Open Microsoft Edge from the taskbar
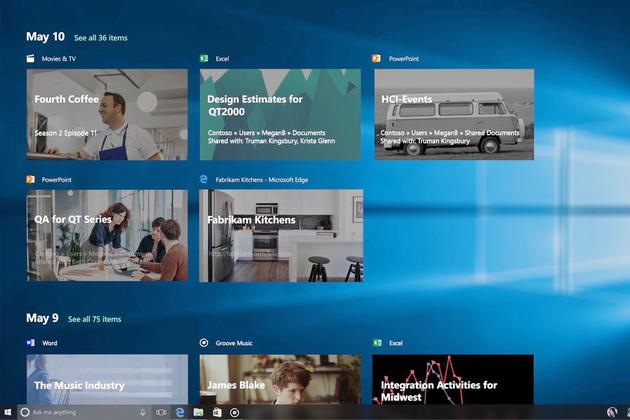630x420 pixels. [x=180, y=412]
